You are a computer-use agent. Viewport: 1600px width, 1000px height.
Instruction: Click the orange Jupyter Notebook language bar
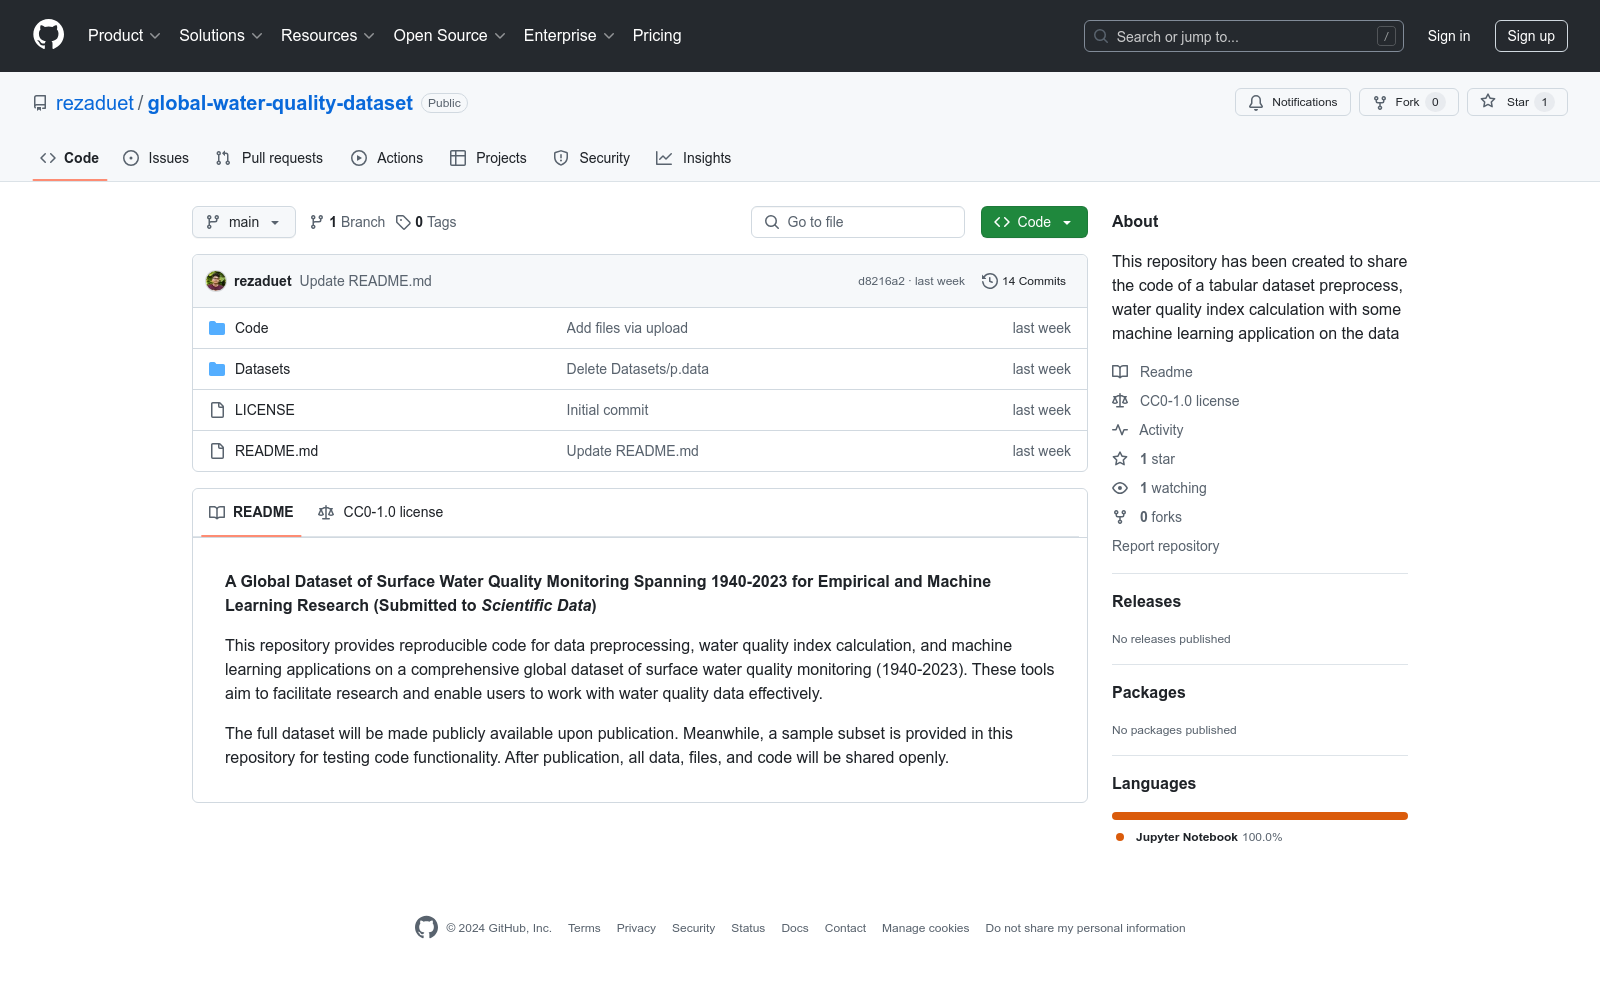[1259, 816]
